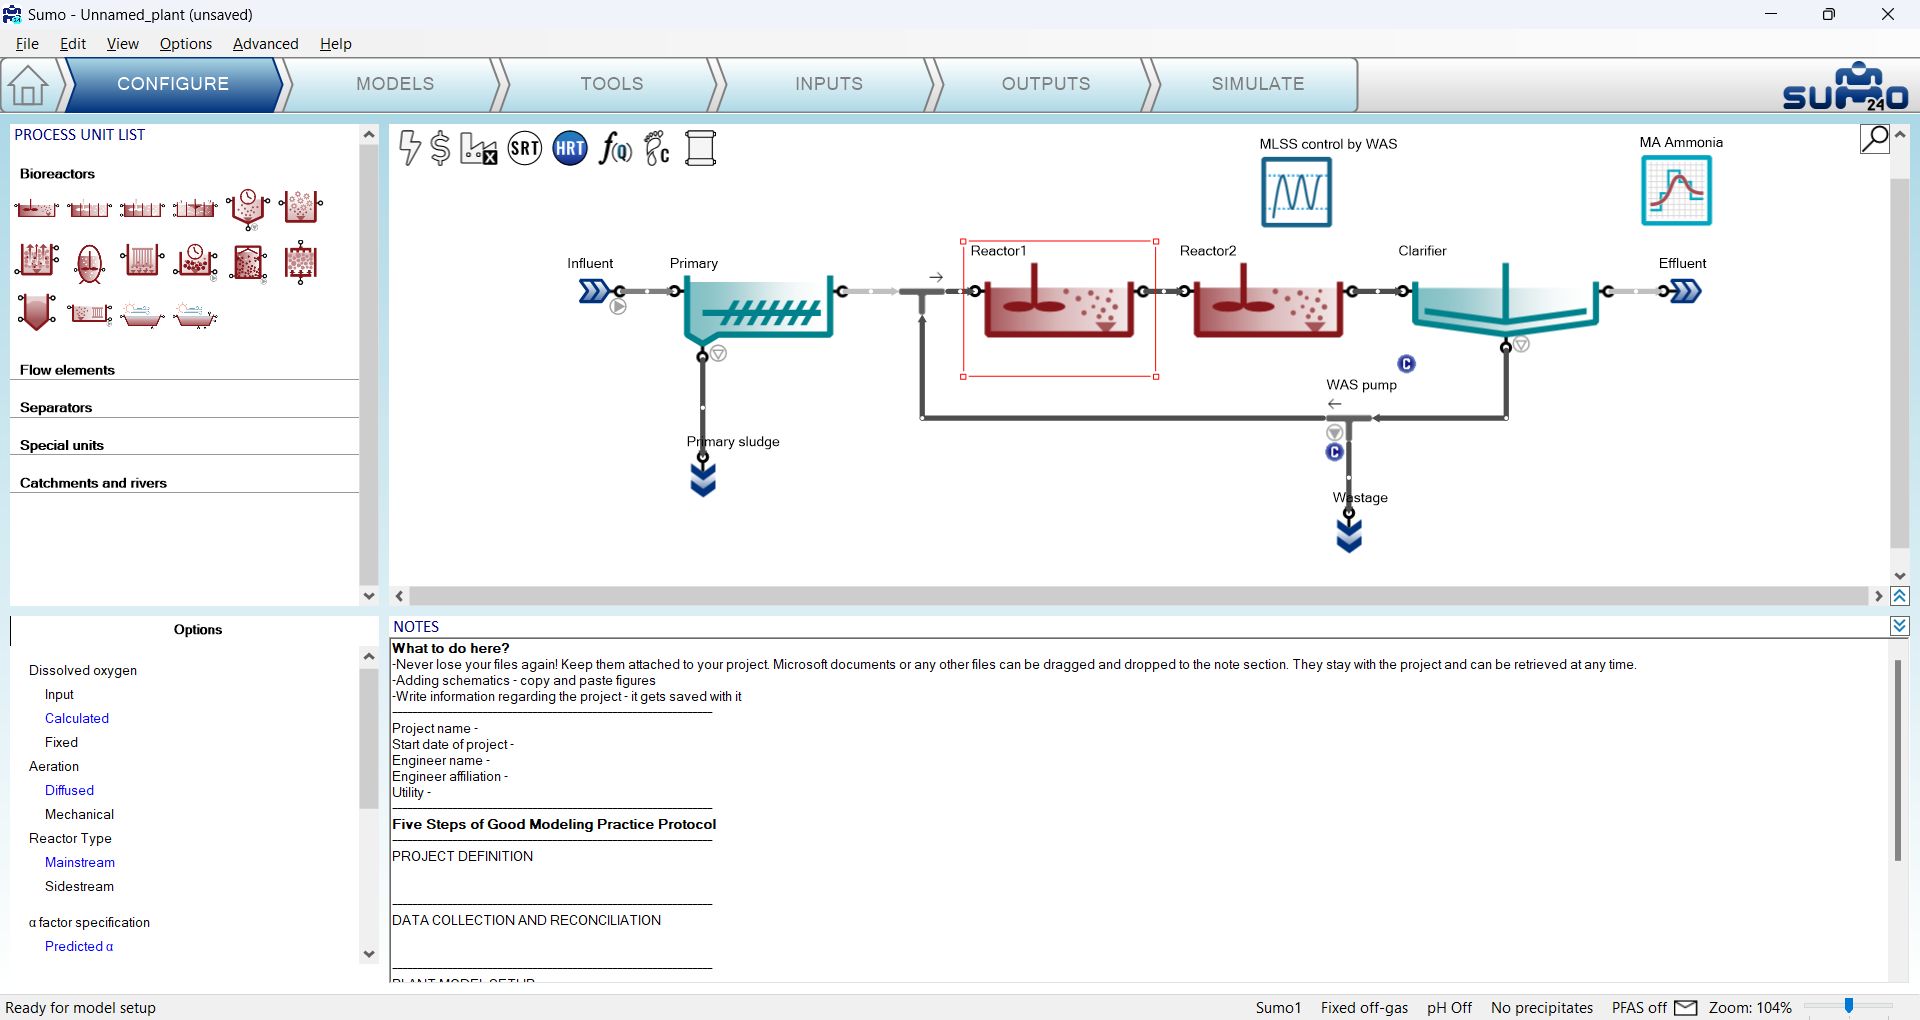This screenshot has height=1020, width=1920.
Task: Select the Wastage outlet unit
Action: coord(1349,535)
